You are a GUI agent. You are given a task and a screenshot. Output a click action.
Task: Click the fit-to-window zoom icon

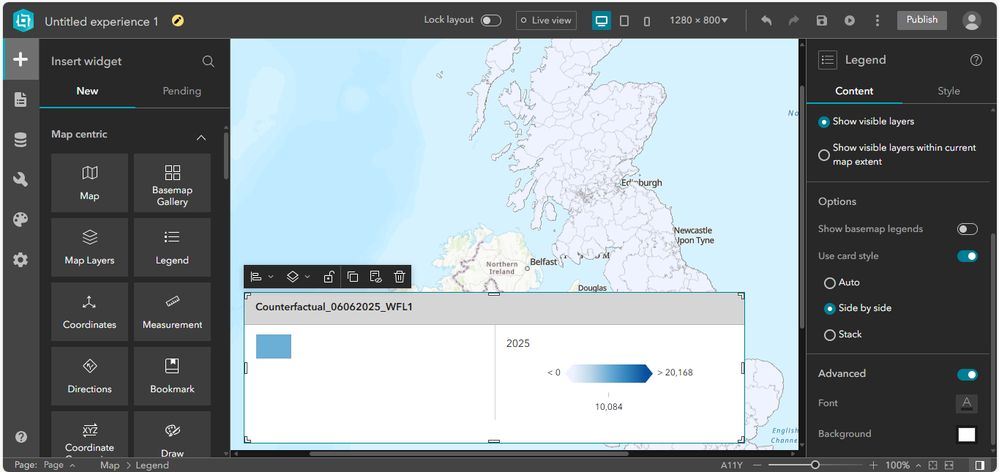933,465
